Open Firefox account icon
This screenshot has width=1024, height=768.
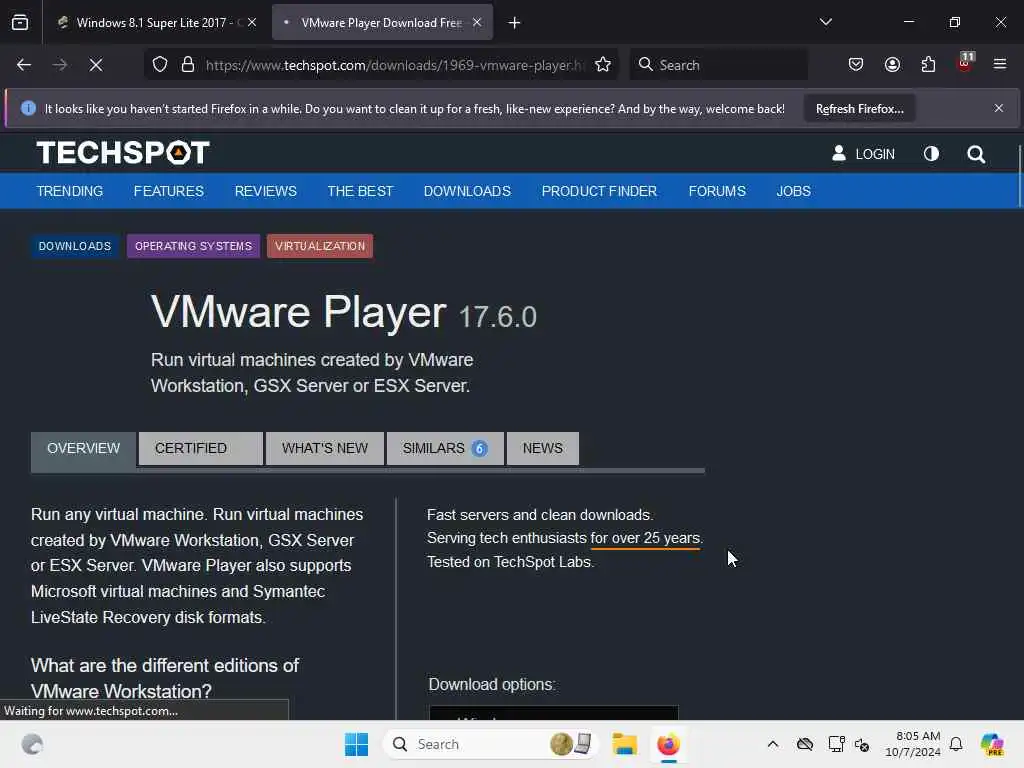(892, 65)
